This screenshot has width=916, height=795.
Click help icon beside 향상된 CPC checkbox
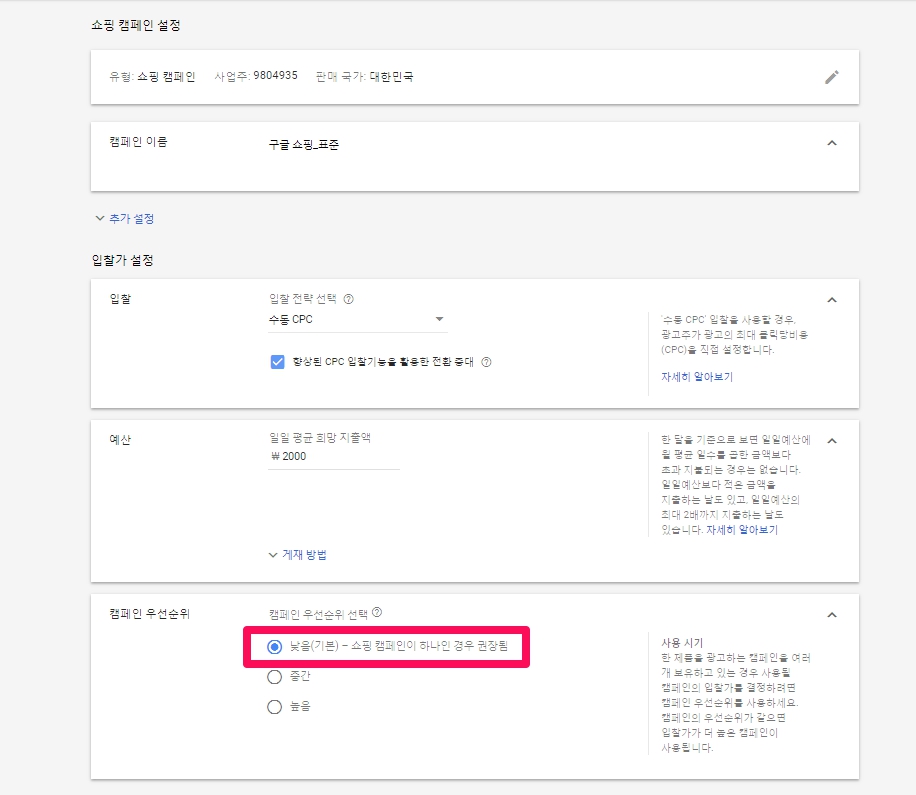coord(486,362)
